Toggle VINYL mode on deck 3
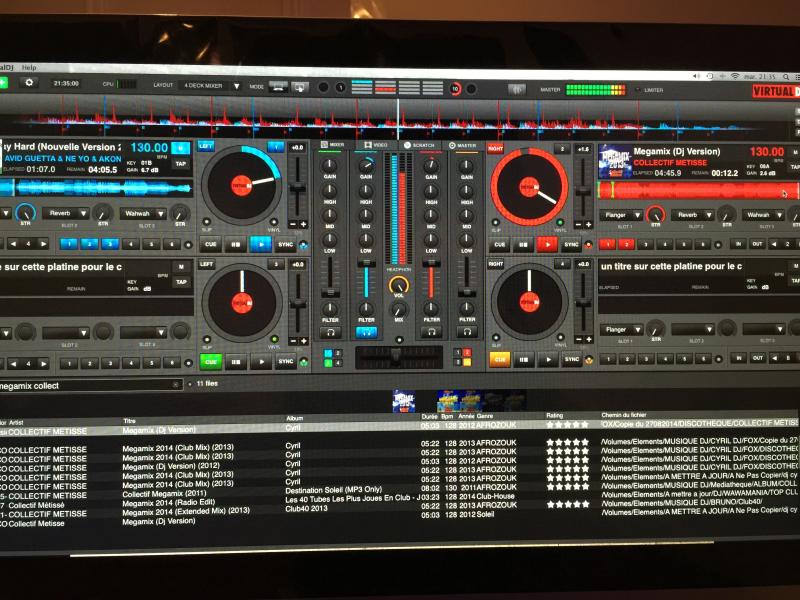Image resolution: width=800 pixels, height=600 pixels. (274, 339)
